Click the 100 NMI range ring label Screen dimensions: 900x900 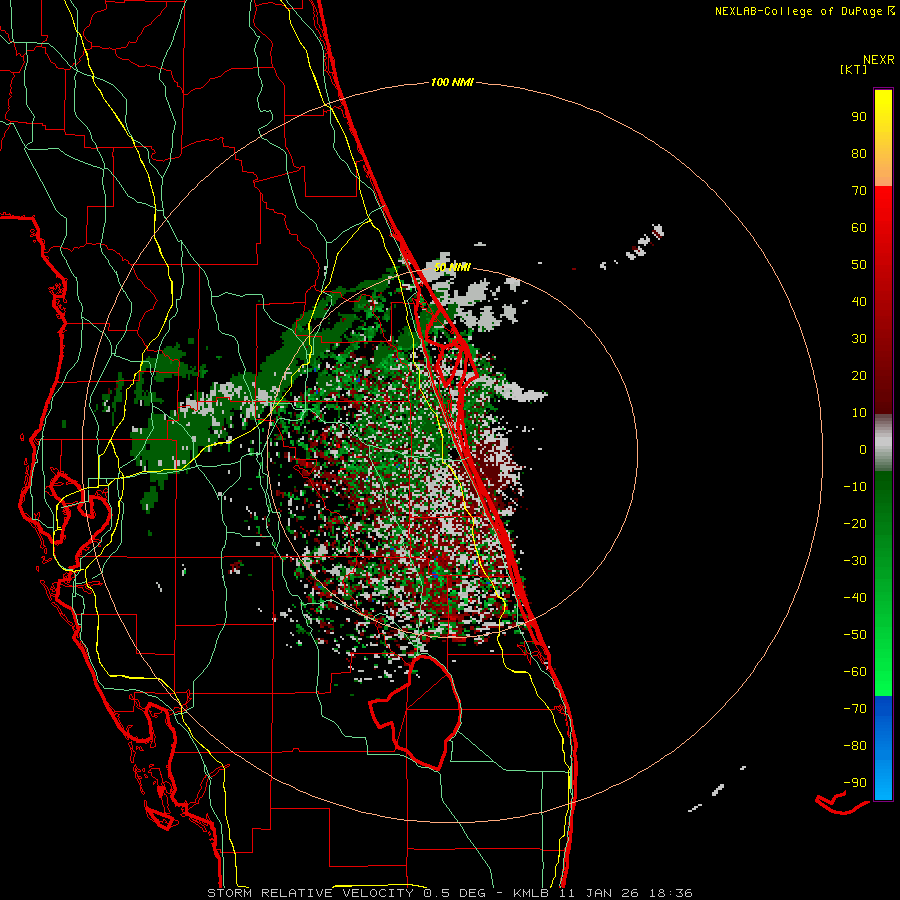[452, 83]
